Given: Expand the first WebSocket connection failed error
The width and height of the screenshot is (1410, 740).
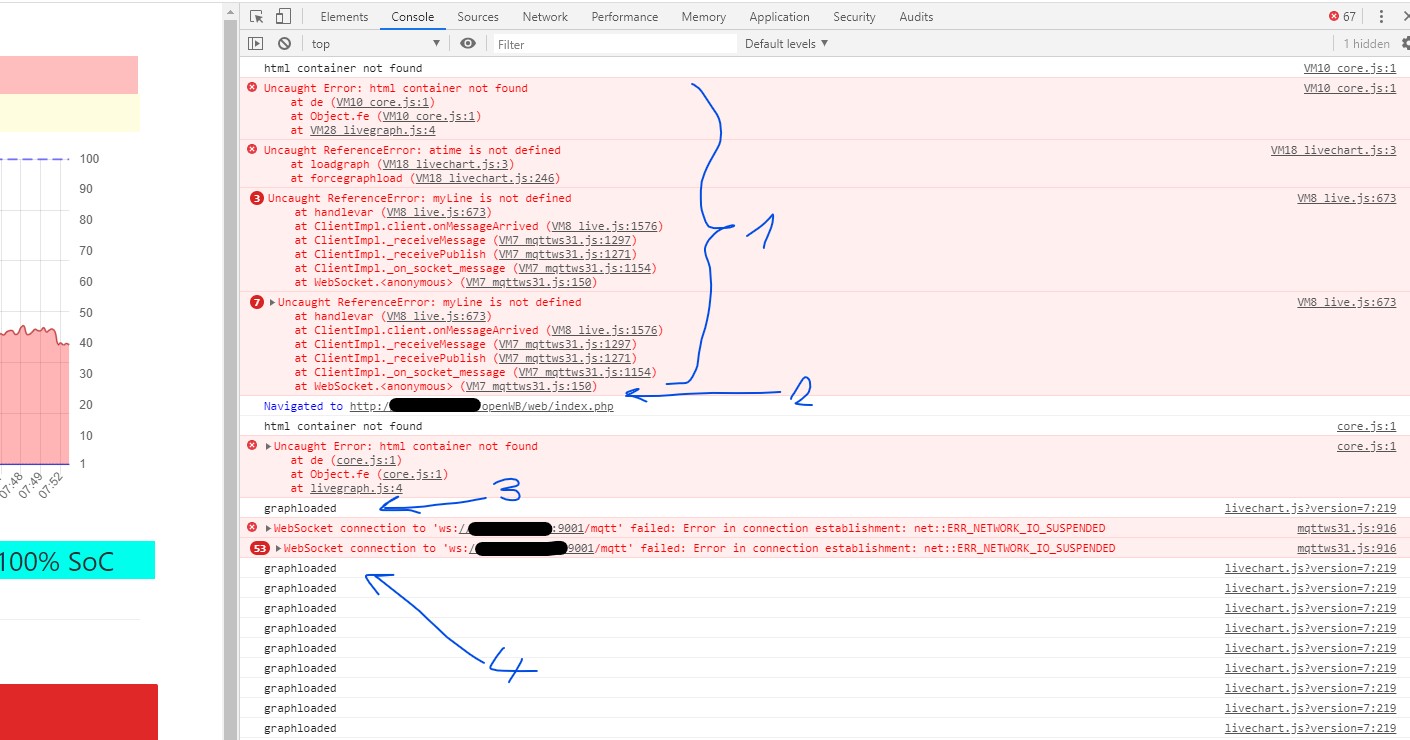Looking at the screenshot, I should (268, 528).
